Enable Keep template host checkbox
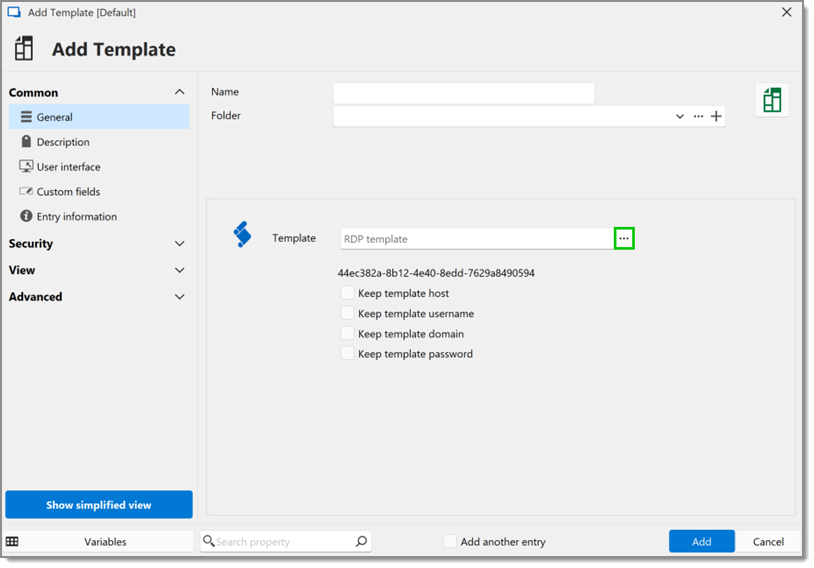 click(347, 293)
